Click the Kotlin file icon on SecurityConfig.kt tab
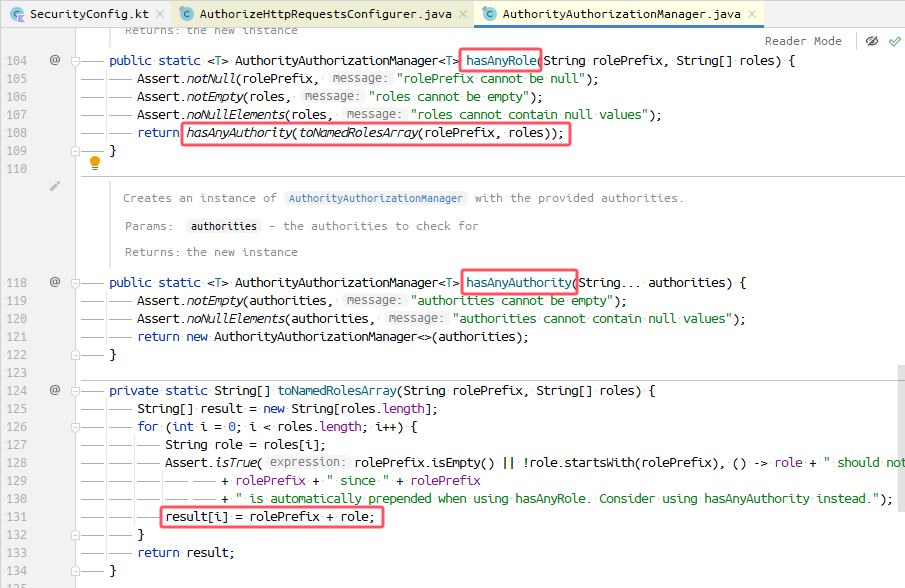Image resolution: width=905 pixels, height=588 pixels. [17, 14]
